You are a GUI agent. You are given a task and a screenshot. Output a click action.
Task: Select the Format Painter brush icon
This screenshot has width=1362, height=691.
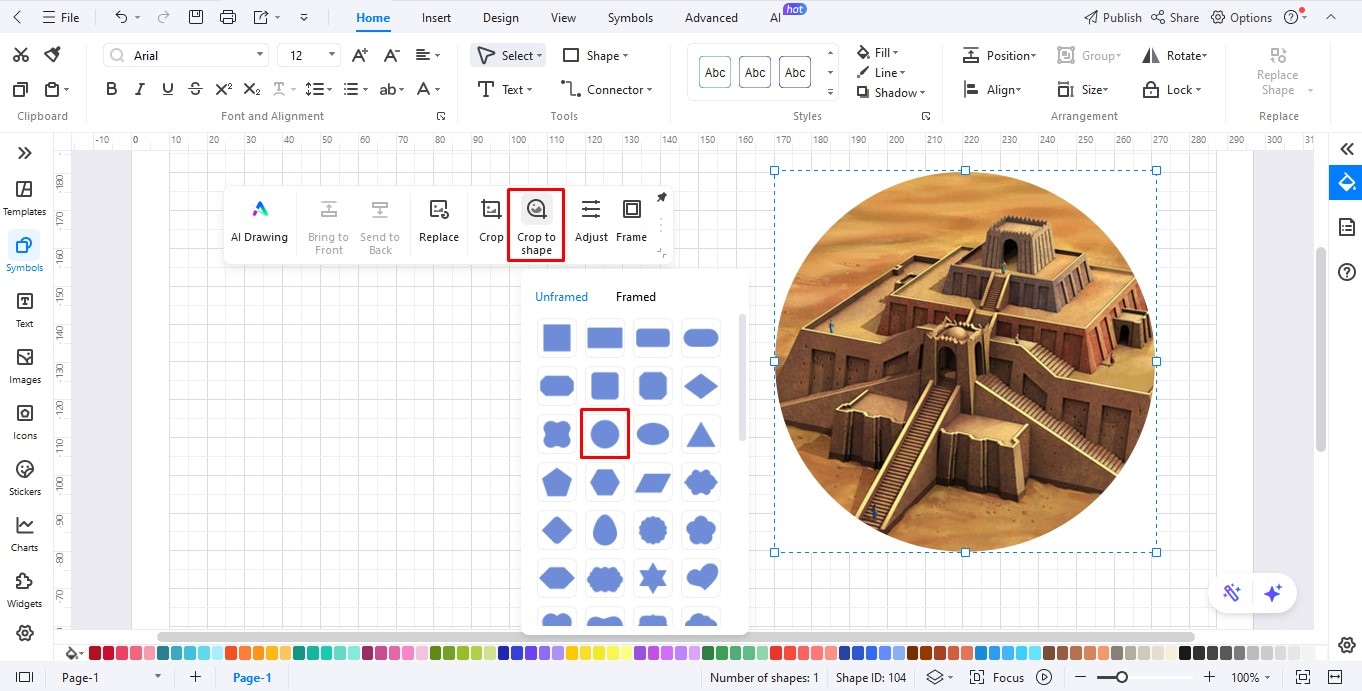[x=52, y=55]
